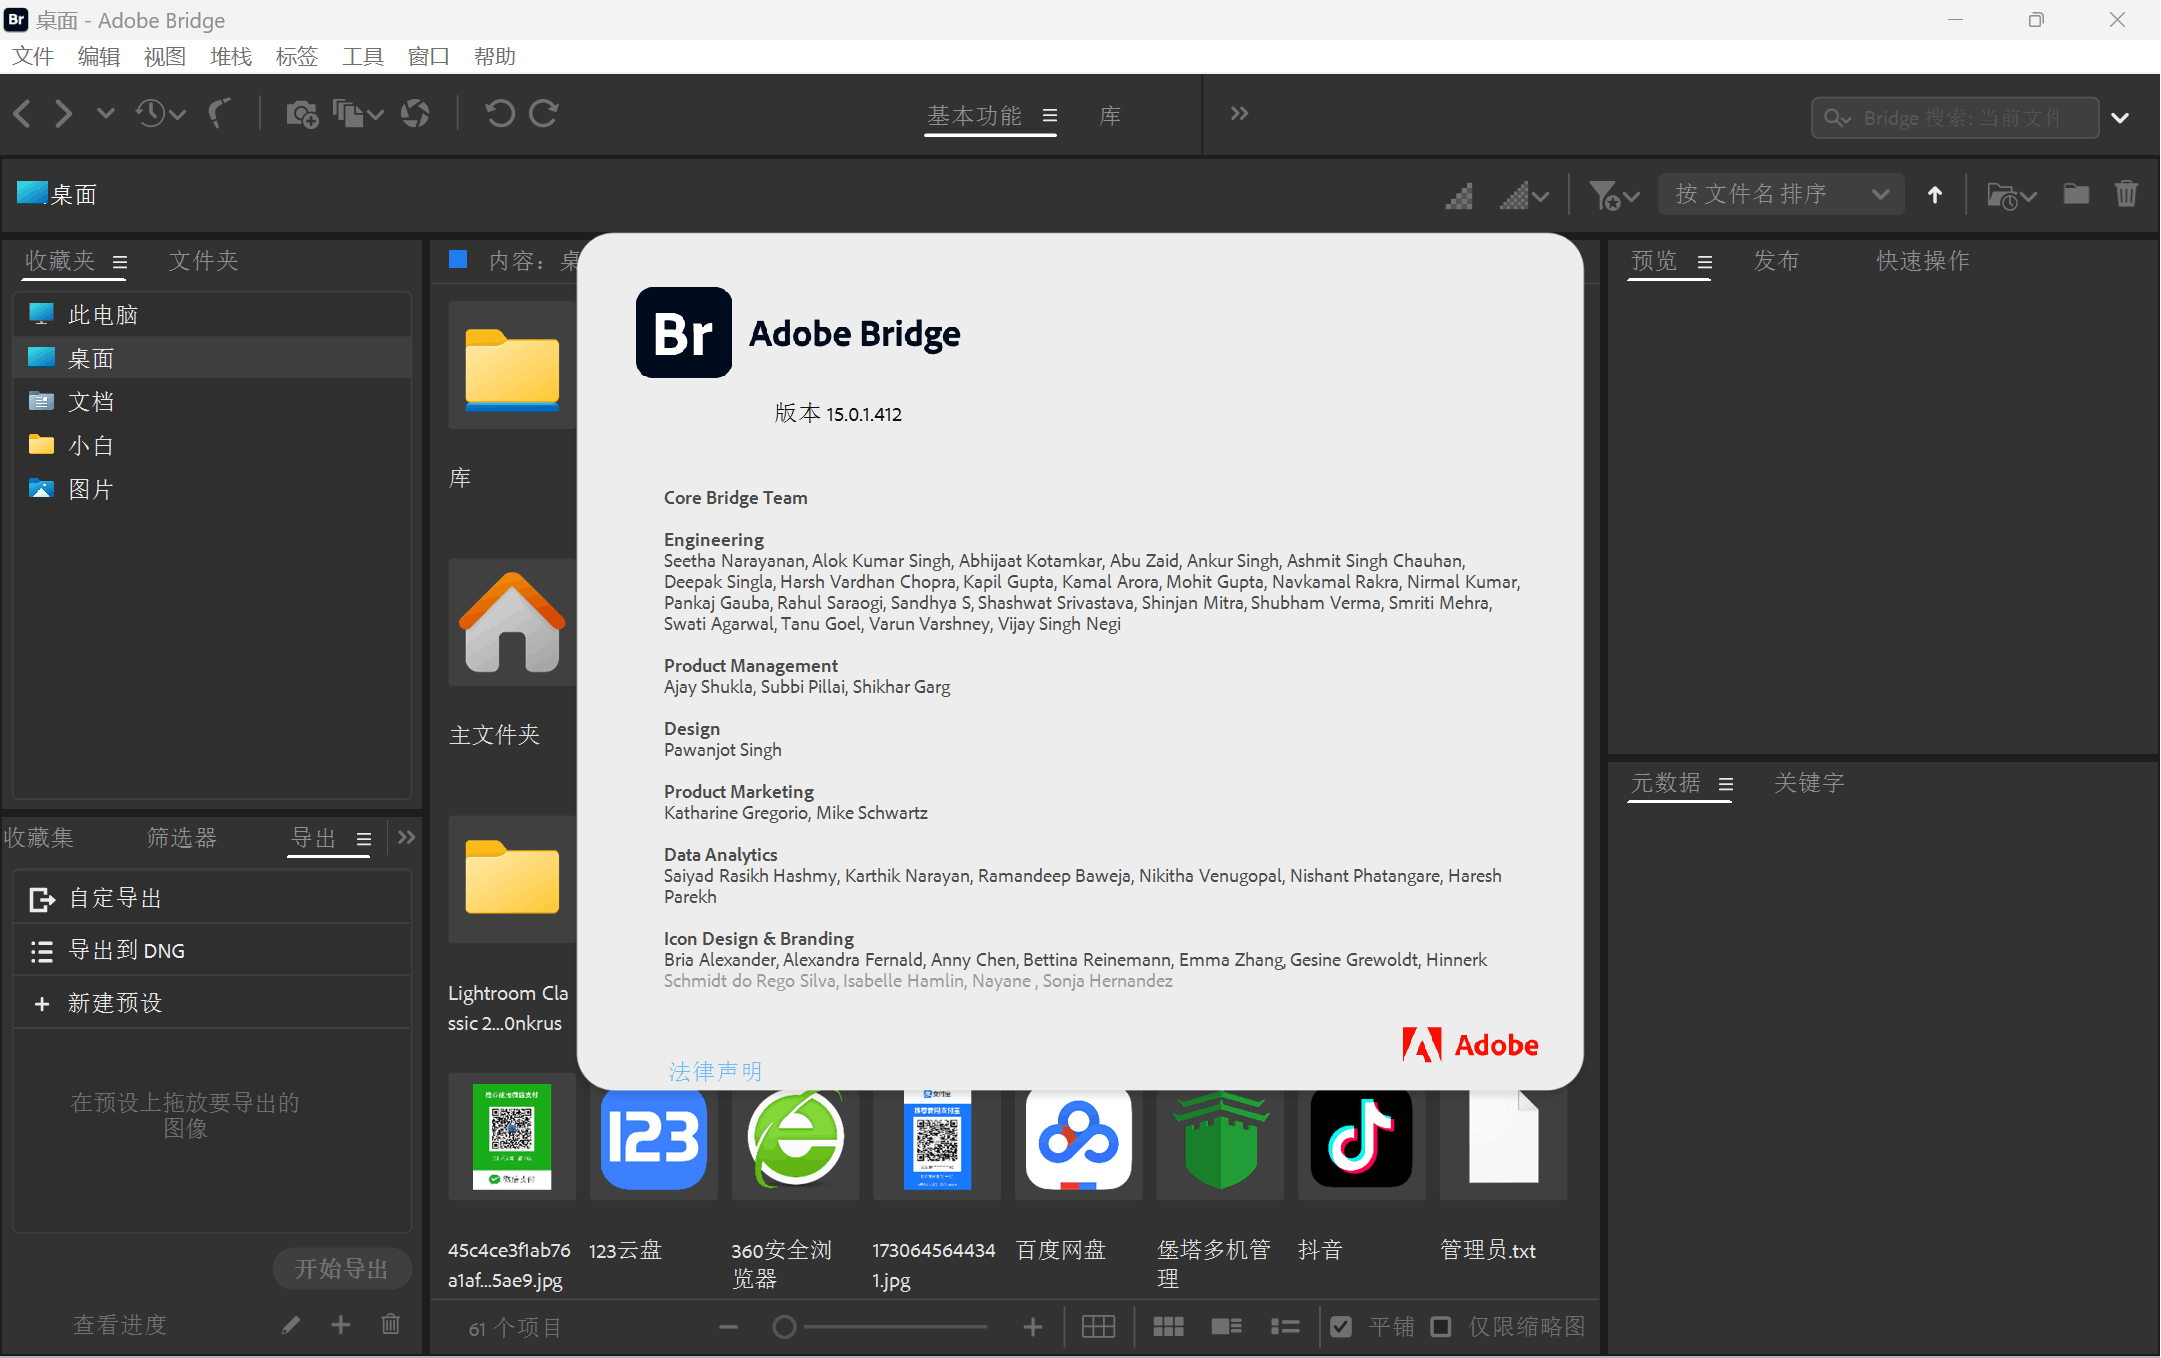Switch to the 收藏集 tab
2161x1358 pixels.
point(38,838)
